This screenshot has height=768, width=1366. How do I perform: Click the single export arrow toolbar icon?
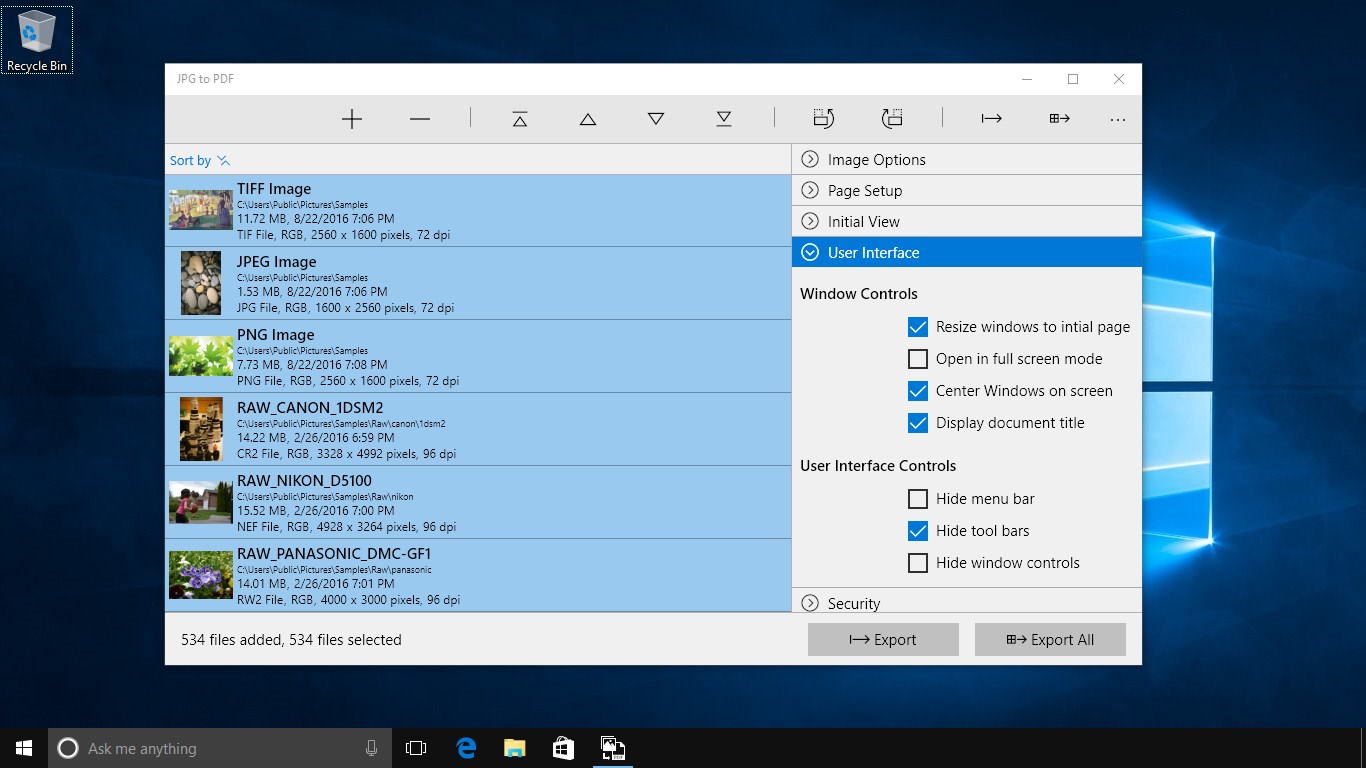(x=992, y=119)
